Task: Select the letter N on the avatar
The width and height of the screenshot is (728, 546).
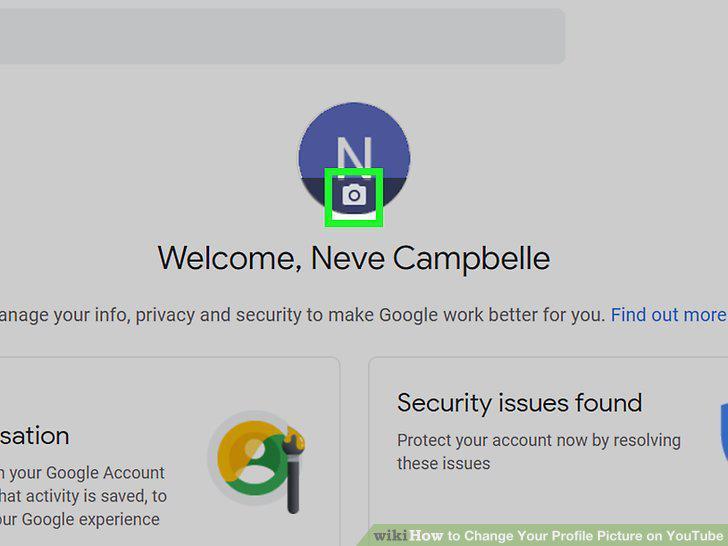Action: point(354,154)
